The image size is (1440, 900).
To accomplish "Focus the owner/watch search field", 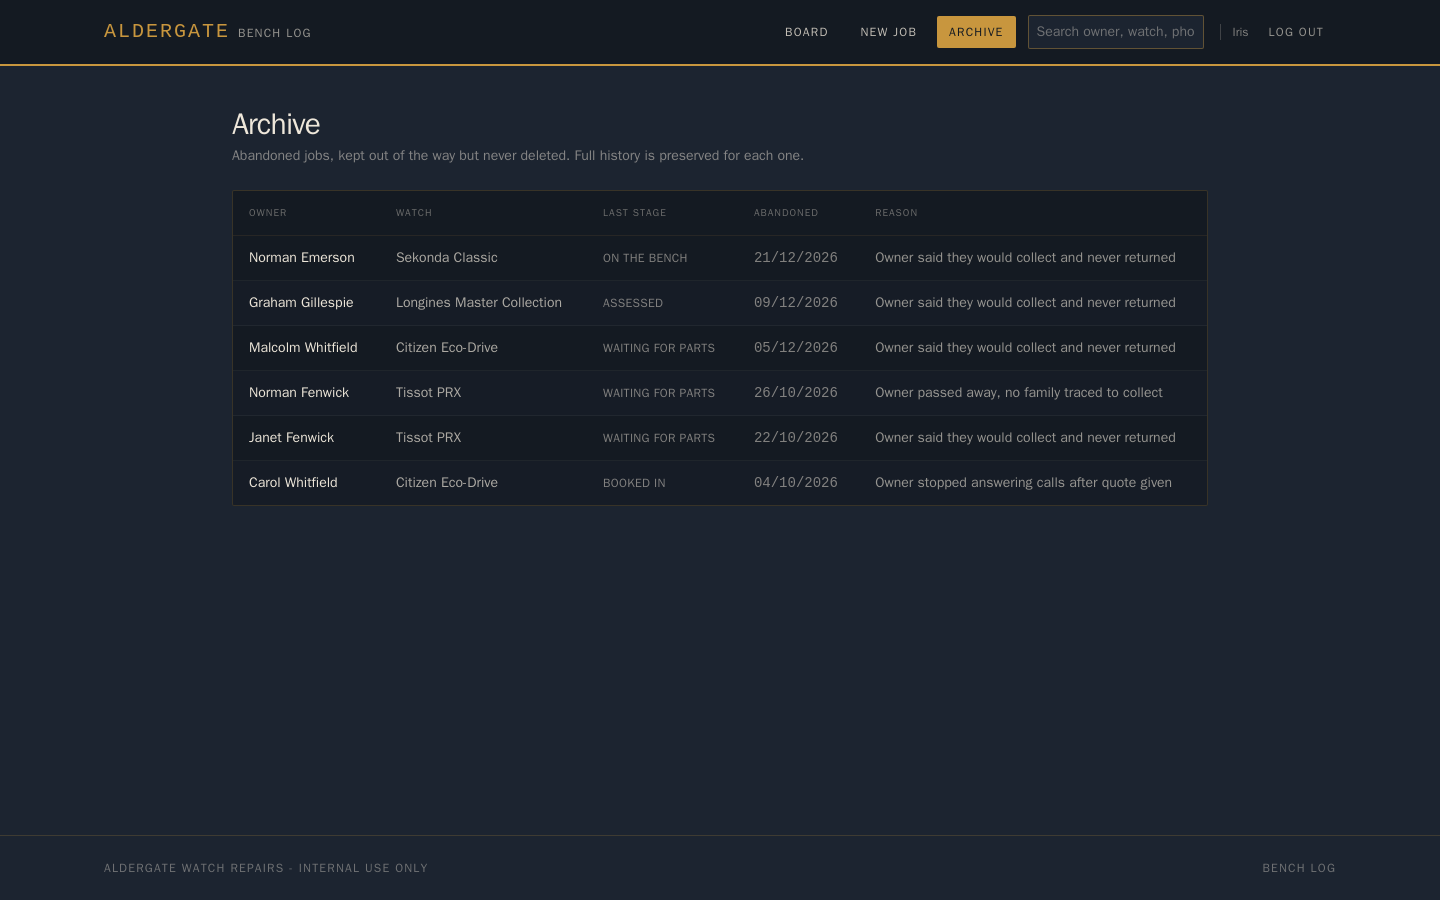I will tap(1116, 32).
